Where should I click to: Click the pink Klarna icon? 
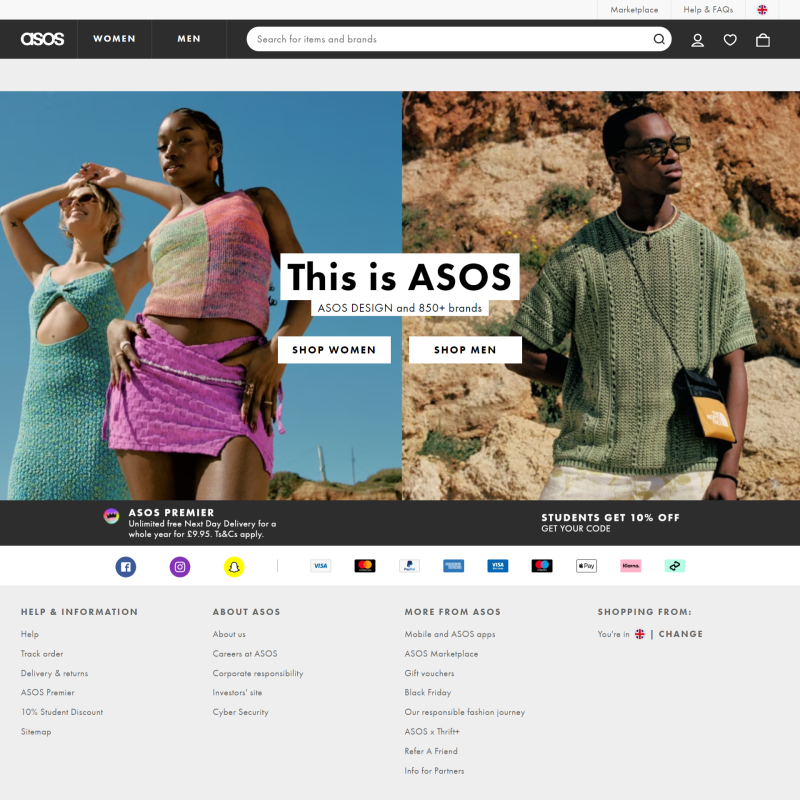click(x=631, y=566)
